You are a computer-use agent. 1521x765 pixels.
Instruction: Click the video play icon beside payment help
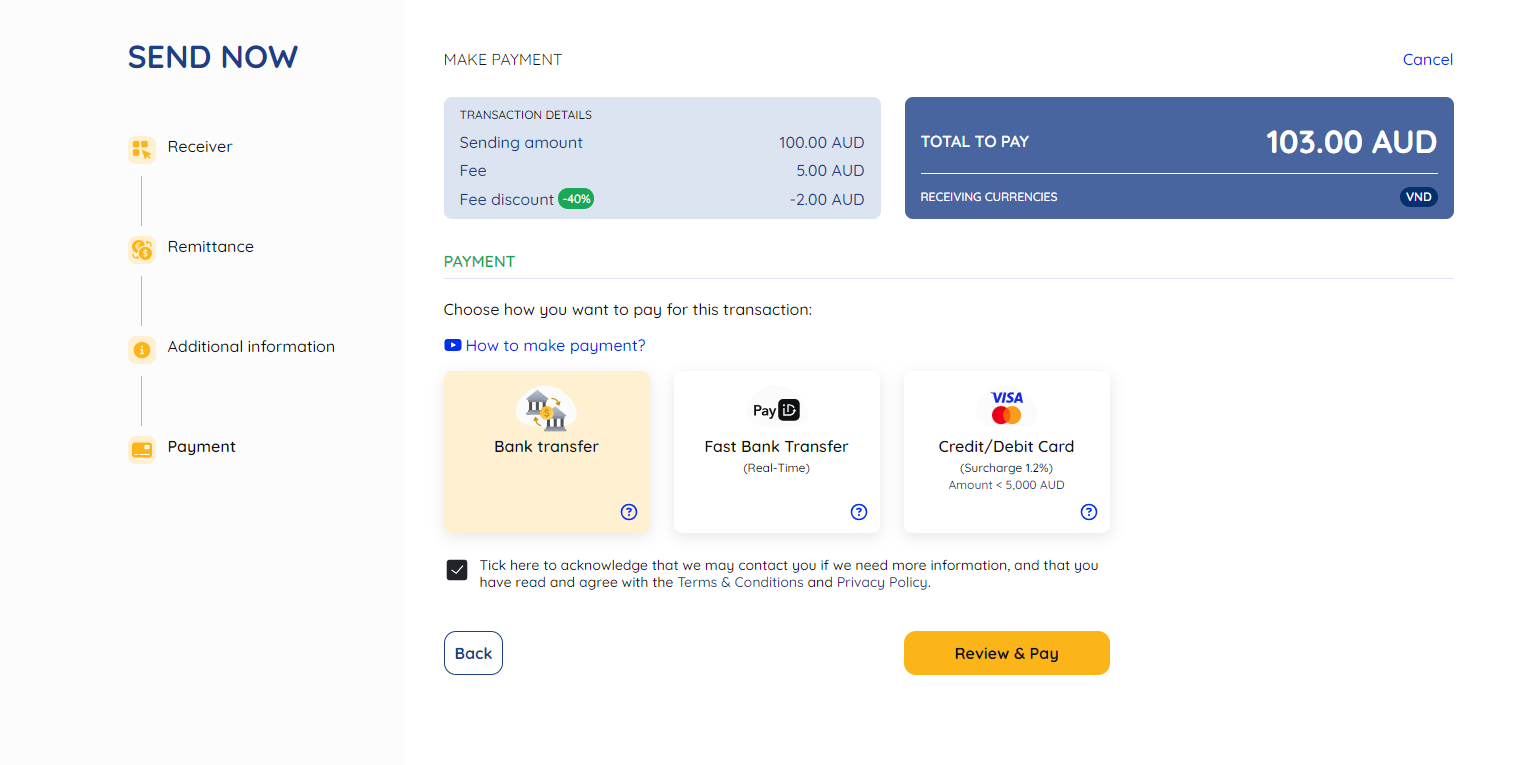click(x=451, y=344)
